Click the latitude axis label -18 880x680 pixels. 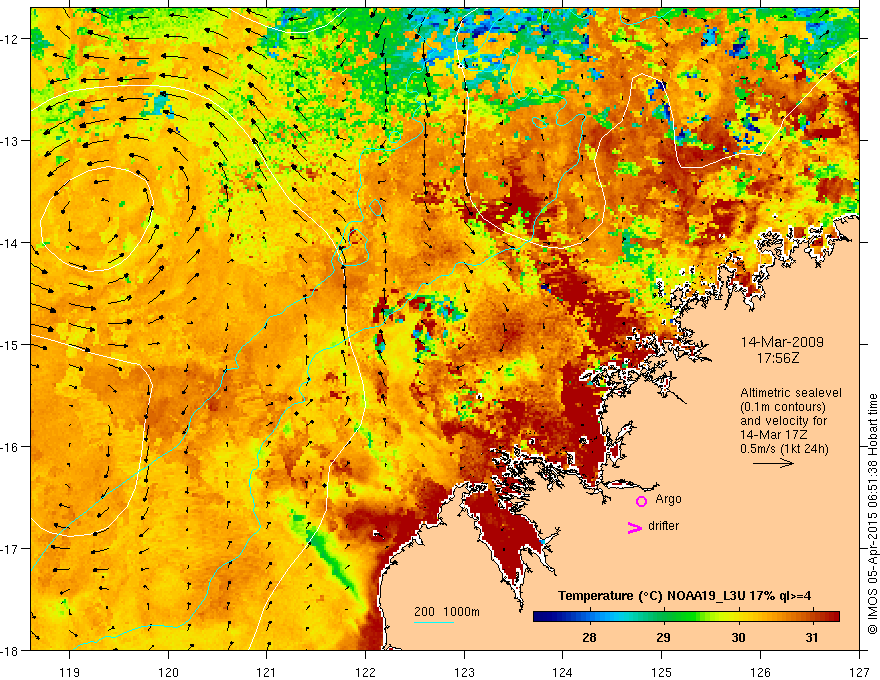pyautogui.click(x=12, y=651)
